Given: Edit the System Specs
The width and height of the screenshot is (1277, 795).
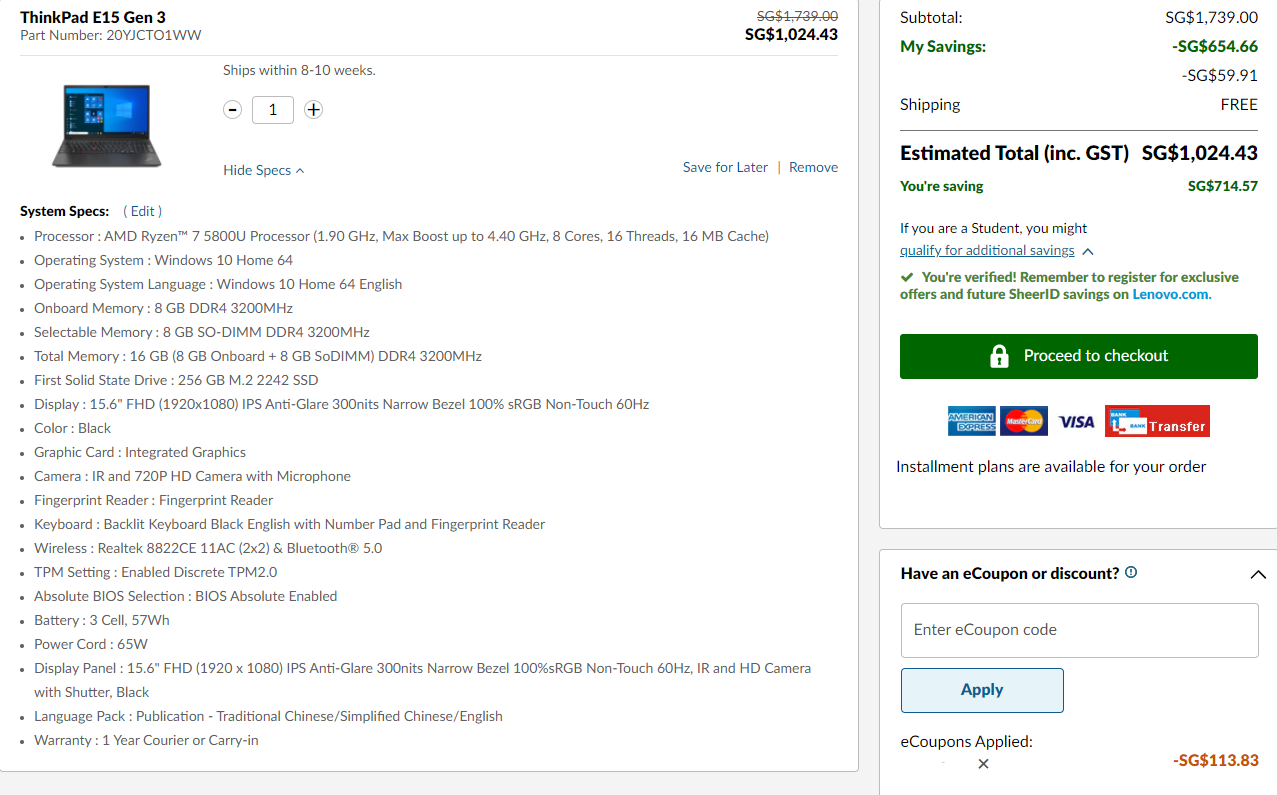Looking at the screenshot, I should click(x=142, y=211).
